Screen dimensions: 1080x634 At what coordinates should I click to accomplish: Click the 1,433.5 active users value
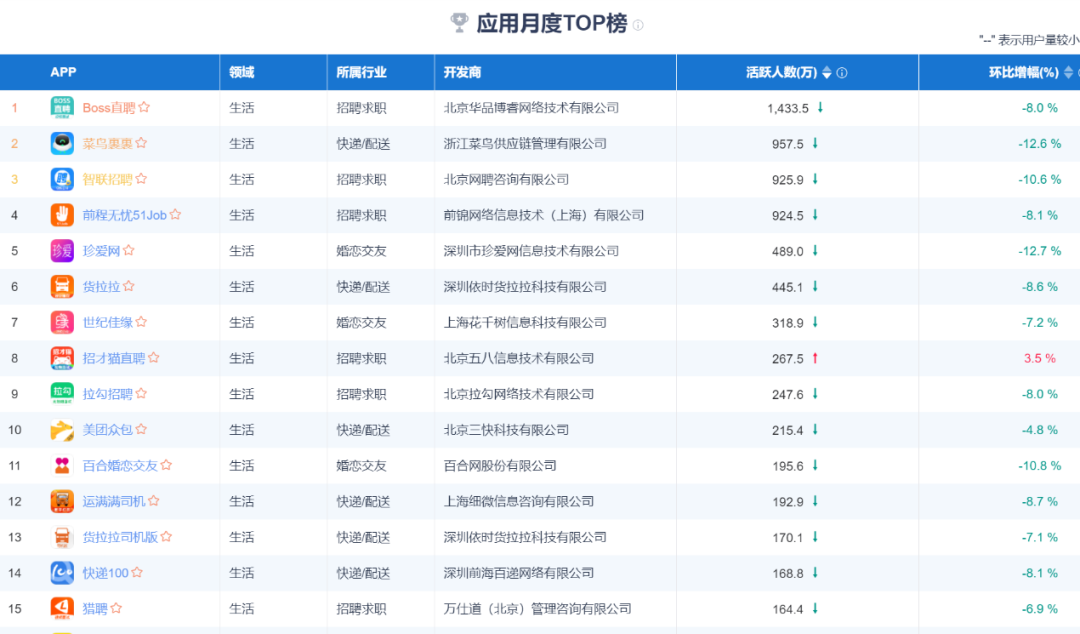pyautogui.click(x=788, y=108)
